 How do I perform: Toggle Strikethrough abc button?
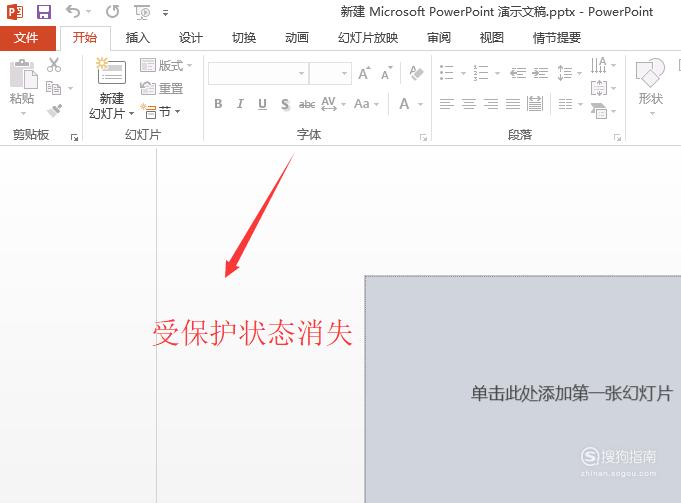pyautogui.click(x=307, y=104)
